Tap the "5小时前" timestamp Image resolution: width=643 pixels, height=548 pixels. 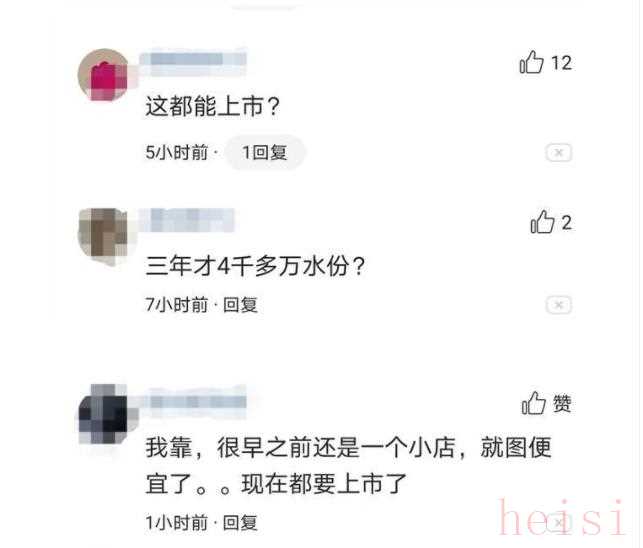(x=177, y=153)
